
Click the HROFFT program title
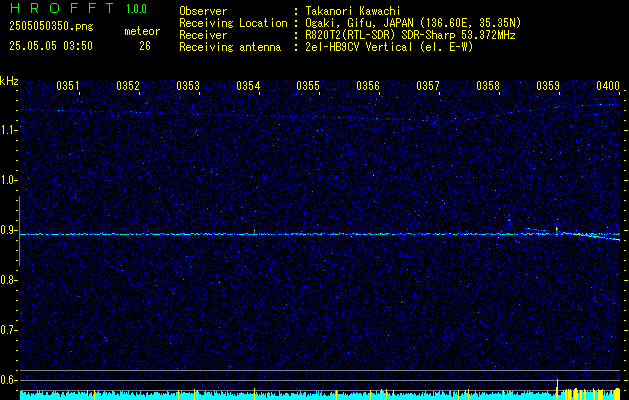(63, 8)
